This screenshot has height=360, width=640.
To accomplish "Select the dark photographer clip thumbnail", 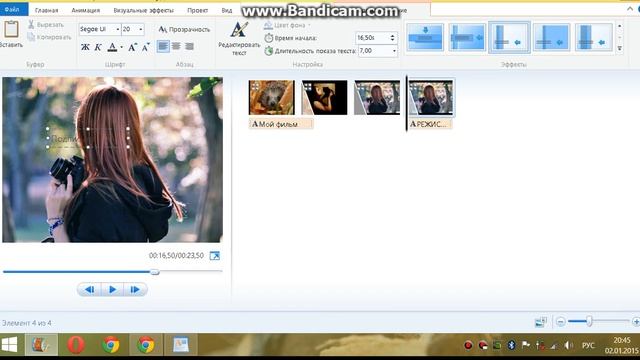I will click(324, 98).
